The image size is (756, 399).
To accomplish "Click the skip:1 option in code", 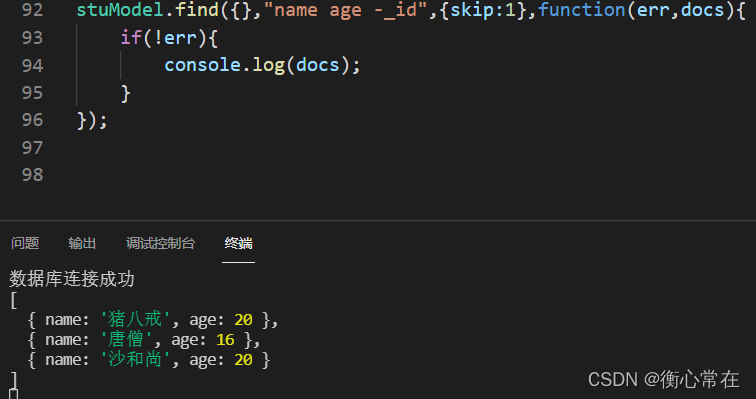I will point(483,10).
